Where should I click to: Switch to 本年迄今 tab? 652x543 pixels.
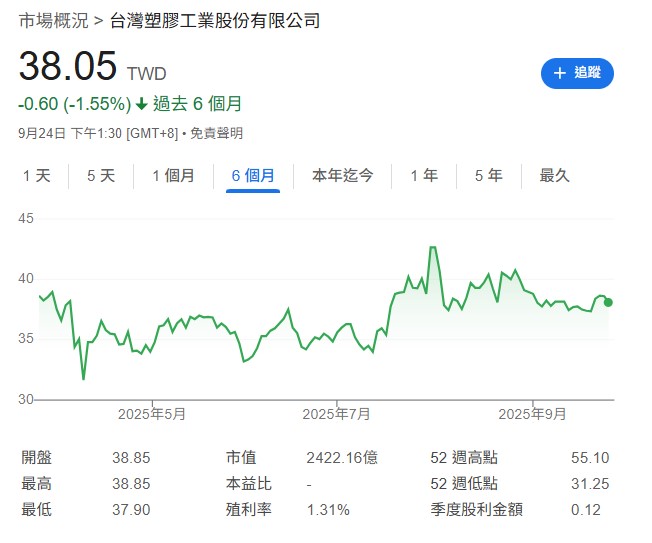[343, 175]
